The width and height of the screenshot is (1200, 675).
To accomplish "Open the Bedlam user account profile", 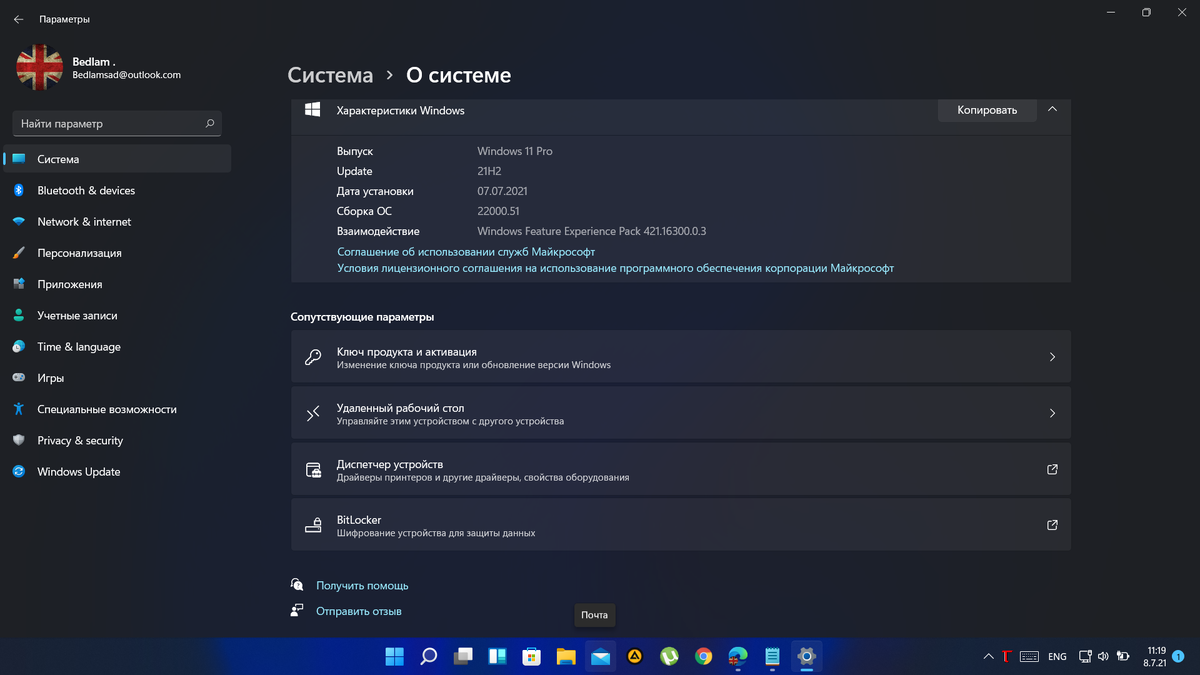I will pos(100,68).
